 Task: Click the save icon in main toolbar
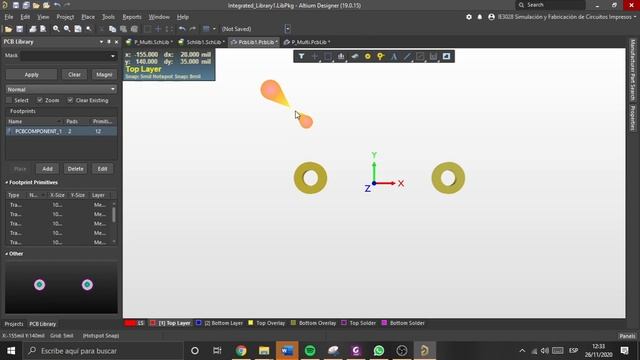click(20, 29)
